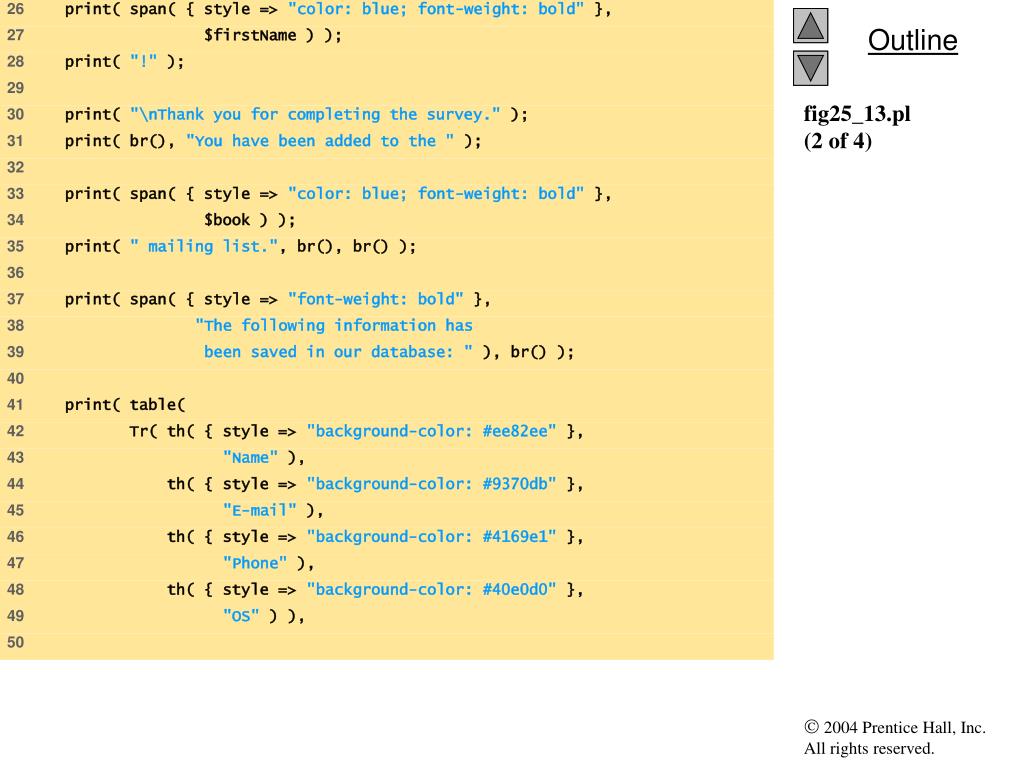Click the #4169e1 color value
Image resolution: width=1024 pixels, height=768 pixels.
[x=515, y=537]
